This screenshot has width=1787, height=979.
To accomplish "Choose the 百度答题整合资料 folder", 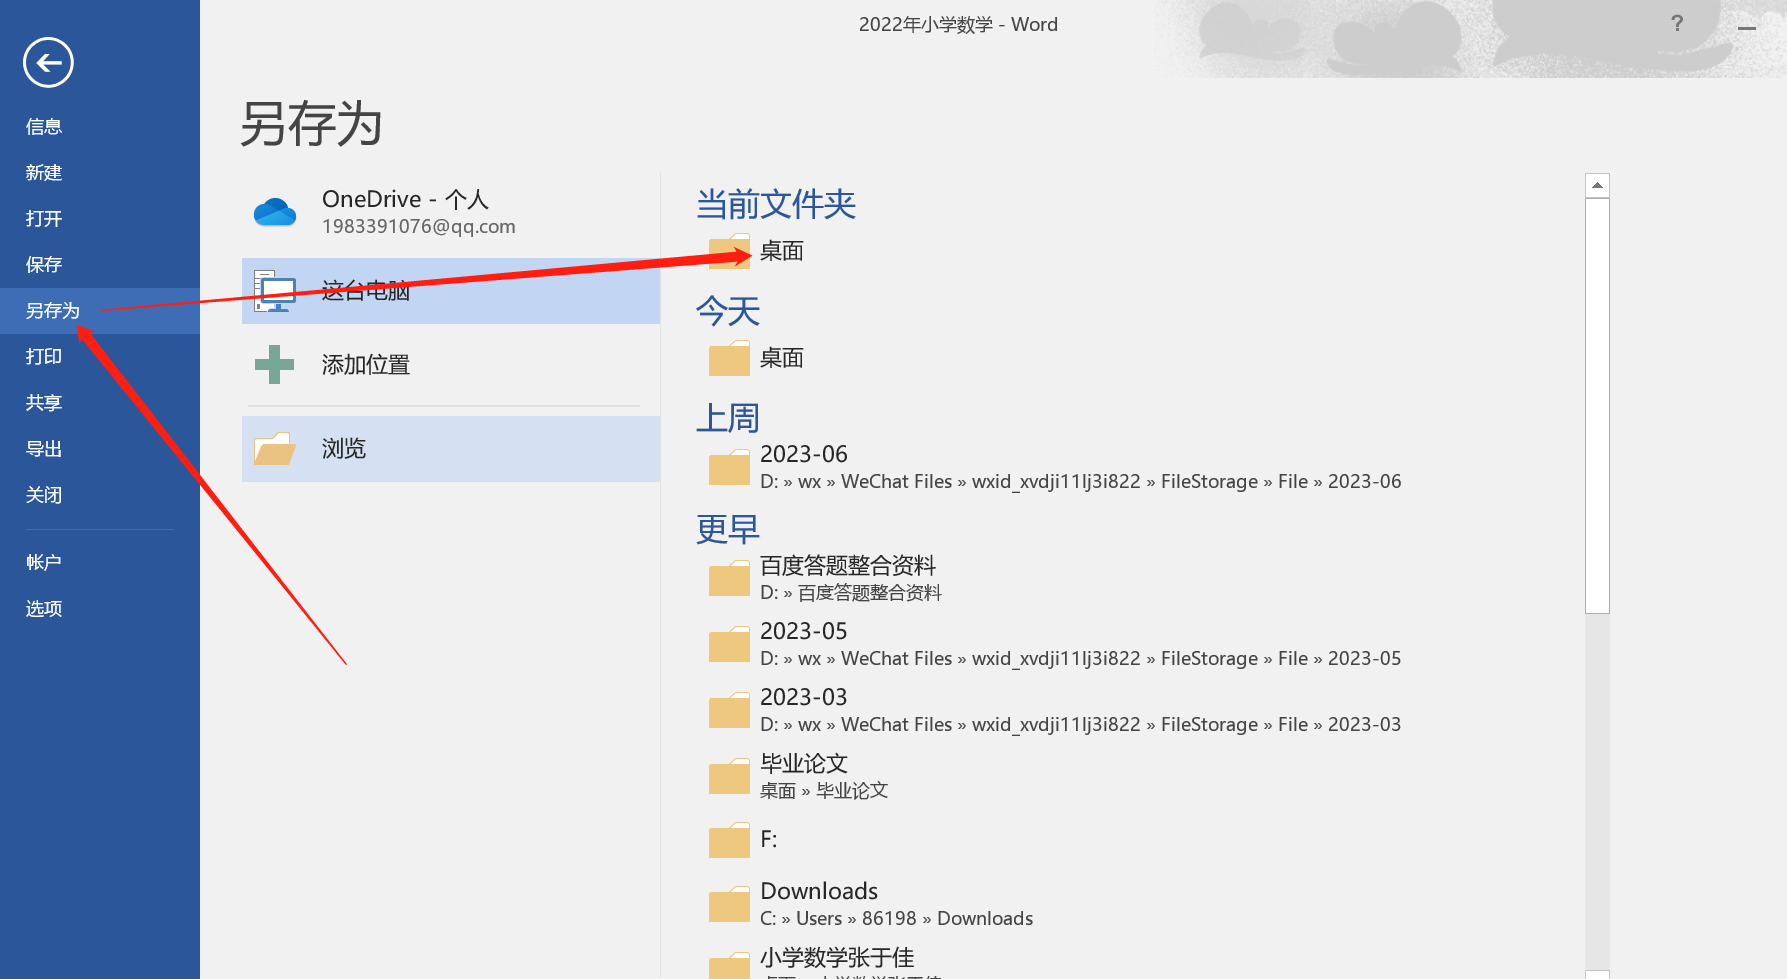I will (848, 566).
